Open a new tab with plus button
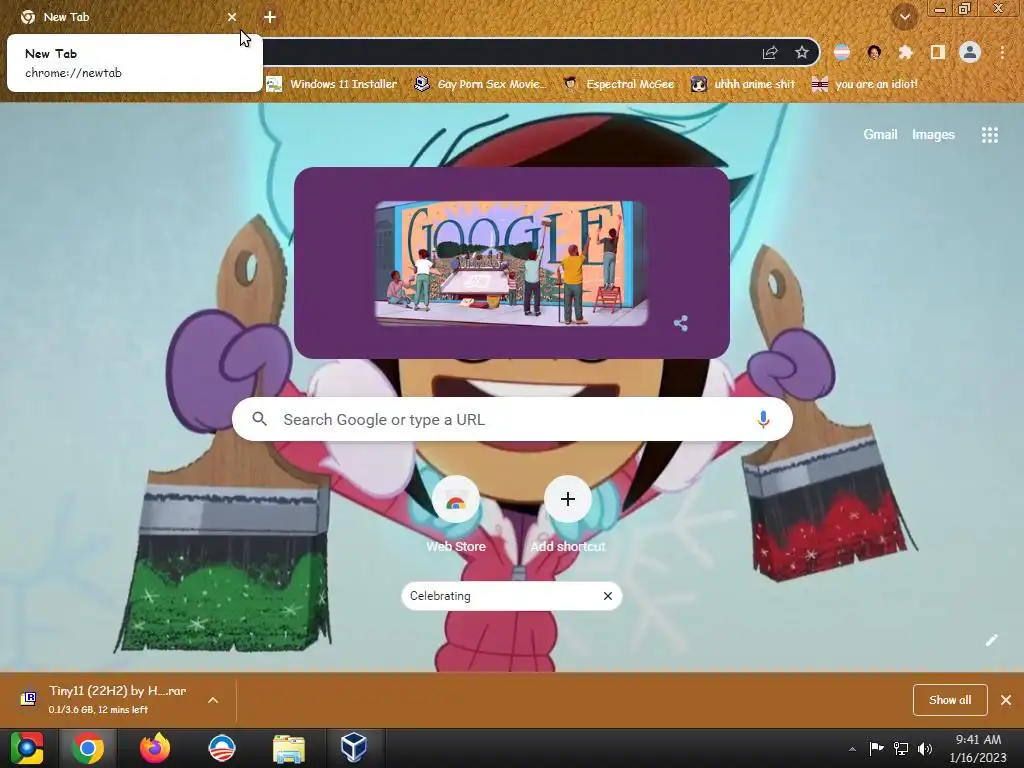Viewport: 1024px width, 768px height. tap(270, 17)
